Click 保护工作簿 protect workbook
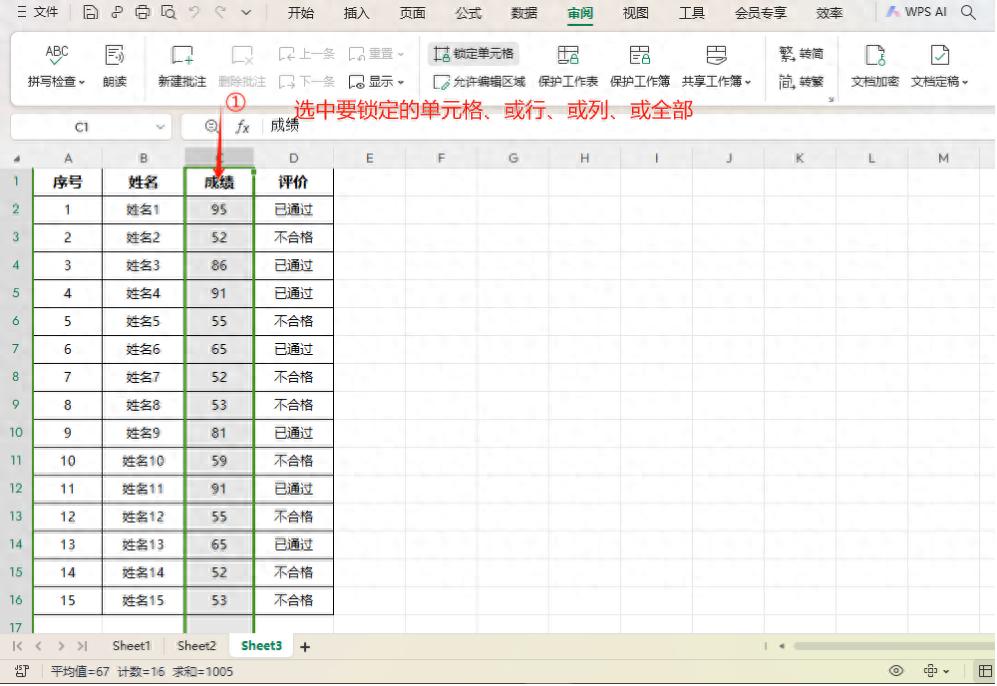 (x=640, y=66)
